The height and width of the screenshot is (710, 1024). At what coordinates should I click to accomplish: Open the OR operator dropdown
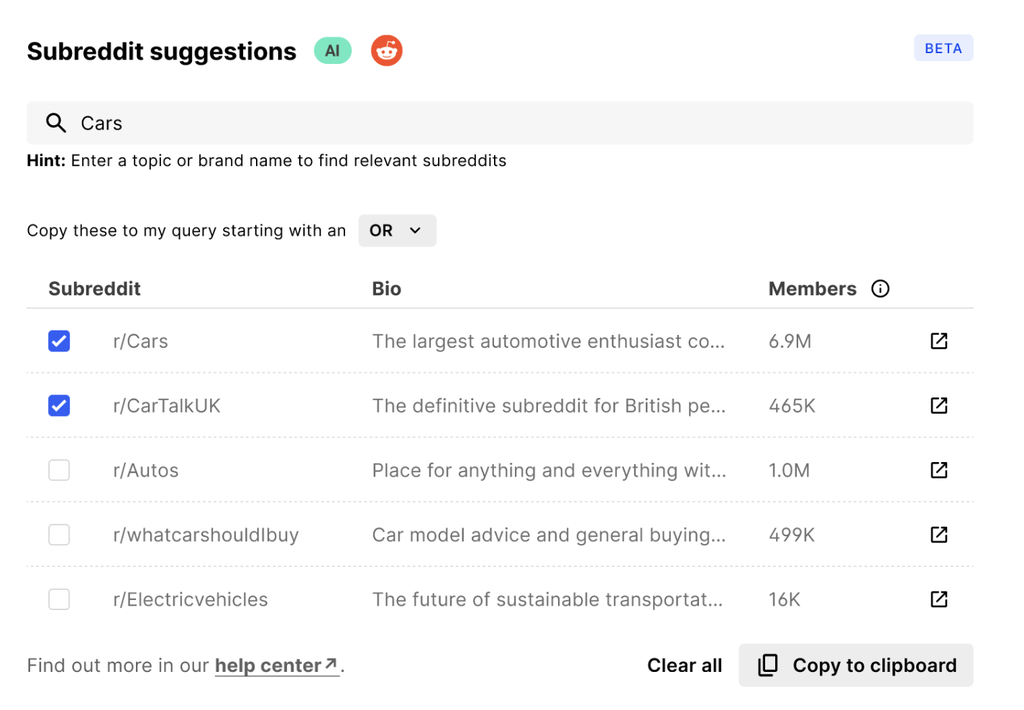pos(397,231)
